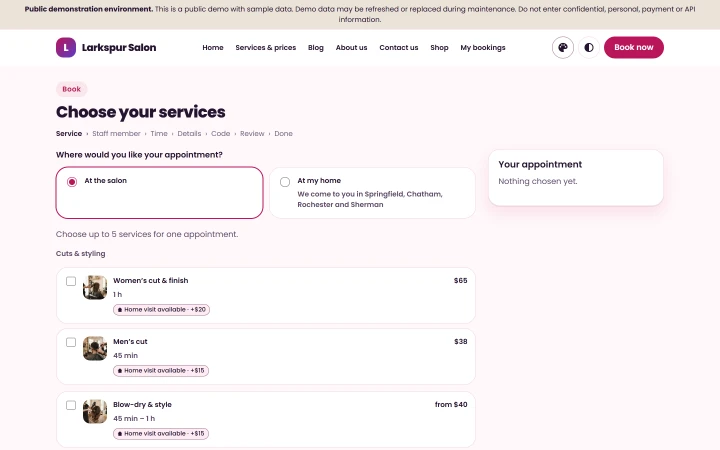The image size is (720, 450).
Task: Click the Your appointment heading
Action: point(540,164)
